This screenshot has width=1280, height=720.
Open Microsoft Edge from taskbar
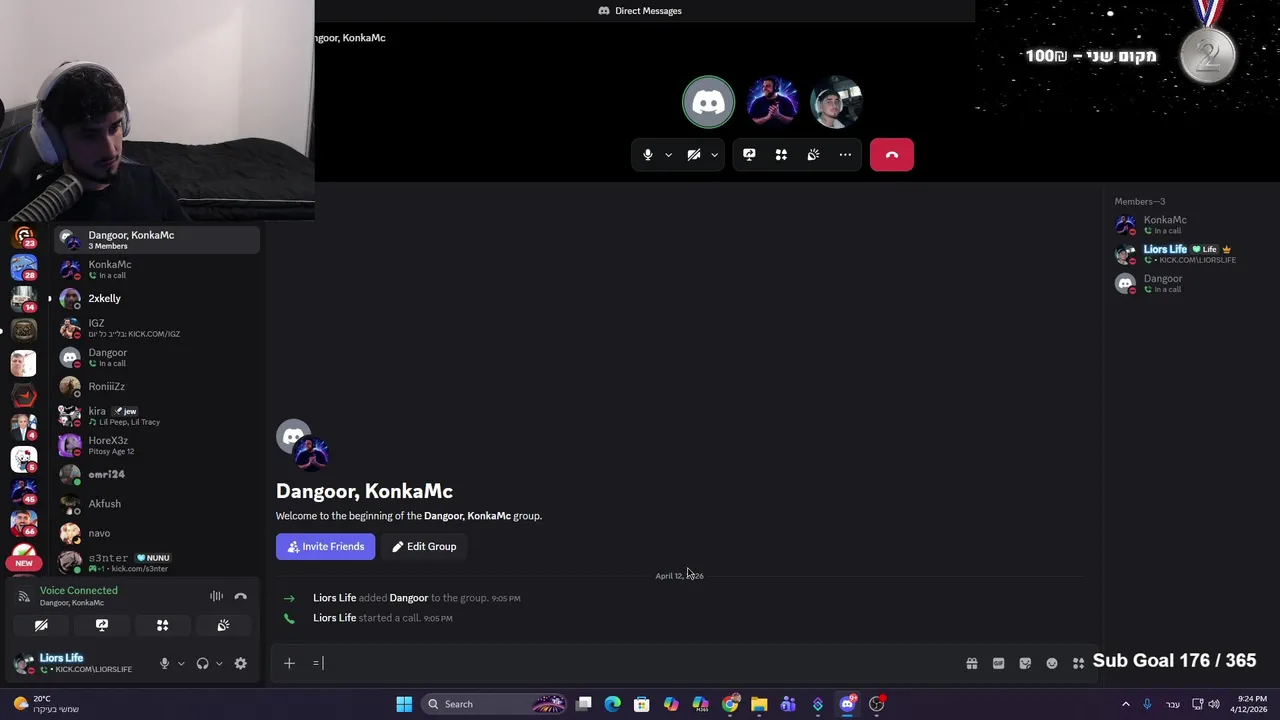(x=613, y=704)
